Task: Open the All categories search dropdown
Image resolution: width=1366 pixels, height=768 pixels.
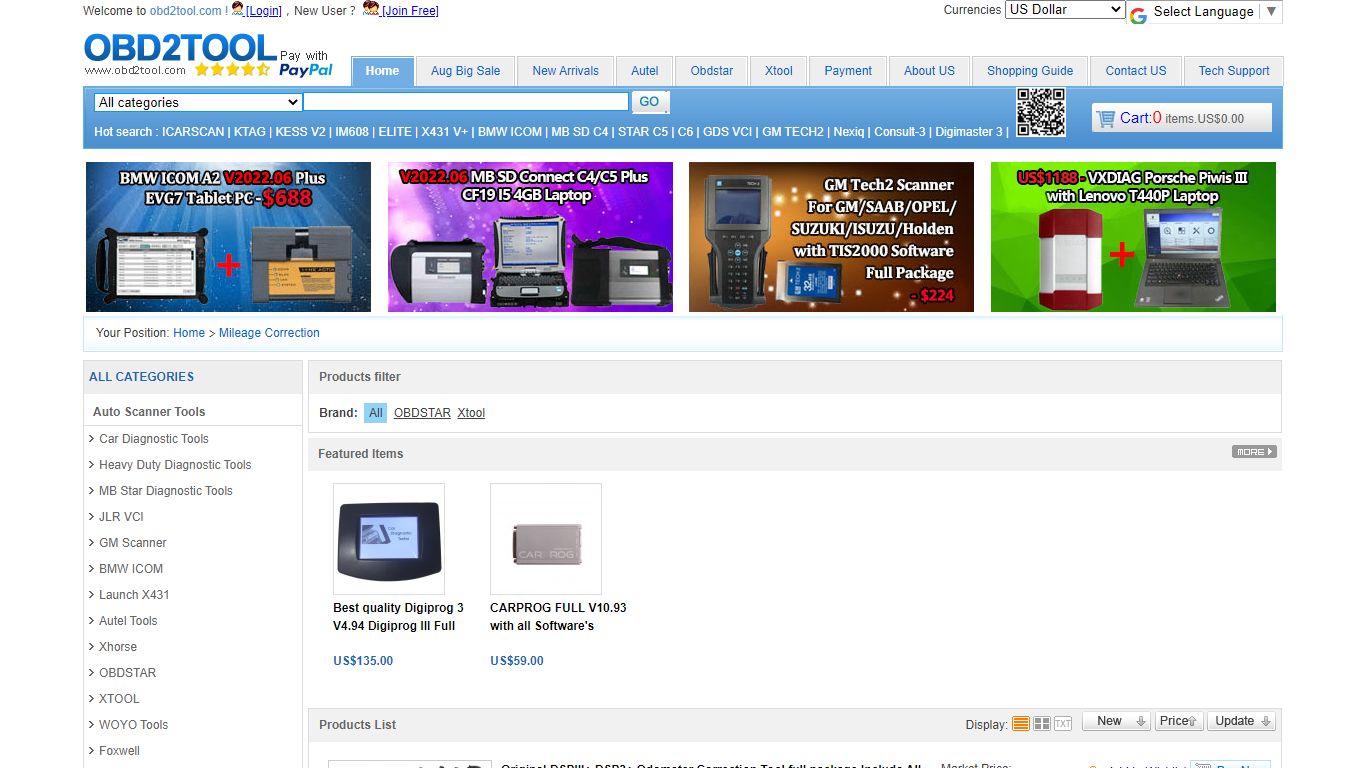Action: pyautogui.click(x=198, y=102)
